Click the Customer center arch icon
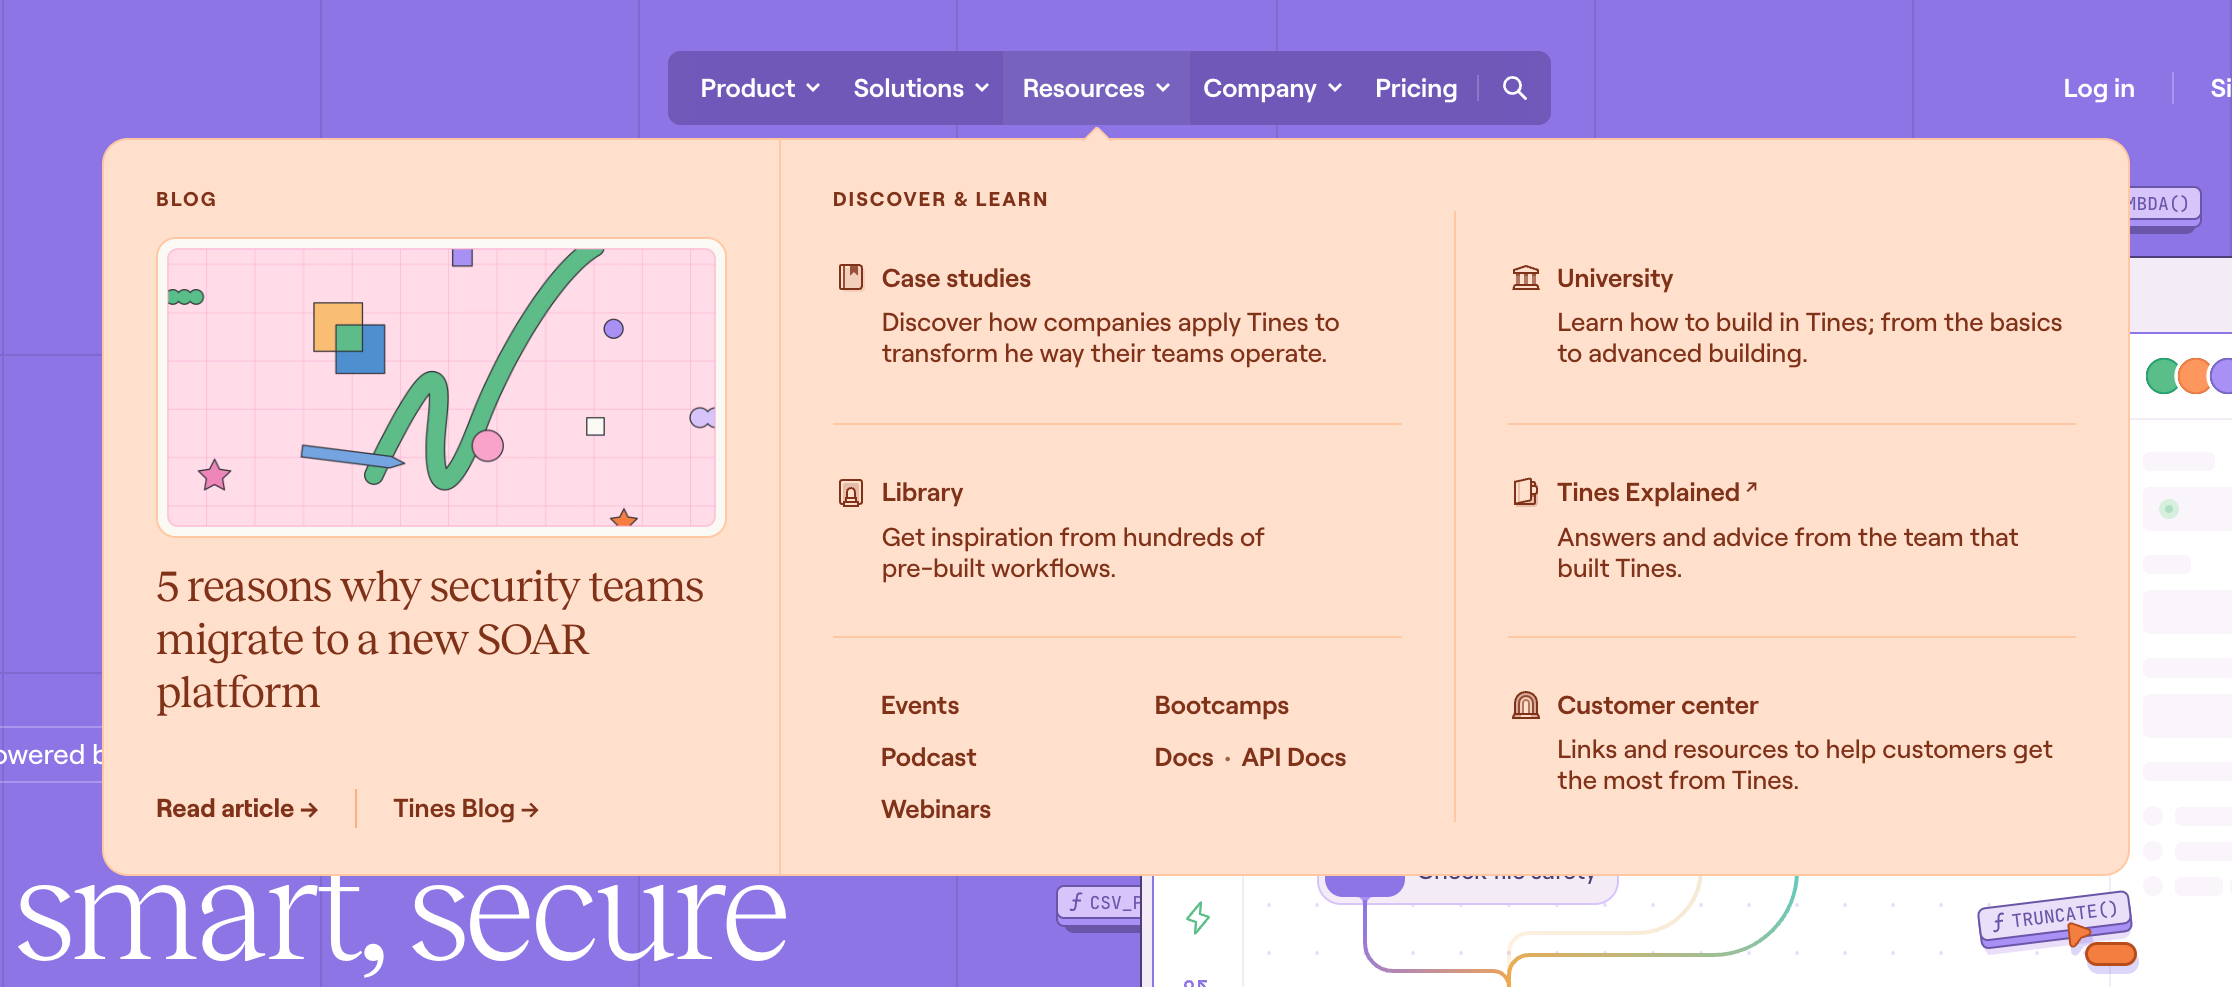Screen dimensions: 2232x987 tap(1525, 705)
